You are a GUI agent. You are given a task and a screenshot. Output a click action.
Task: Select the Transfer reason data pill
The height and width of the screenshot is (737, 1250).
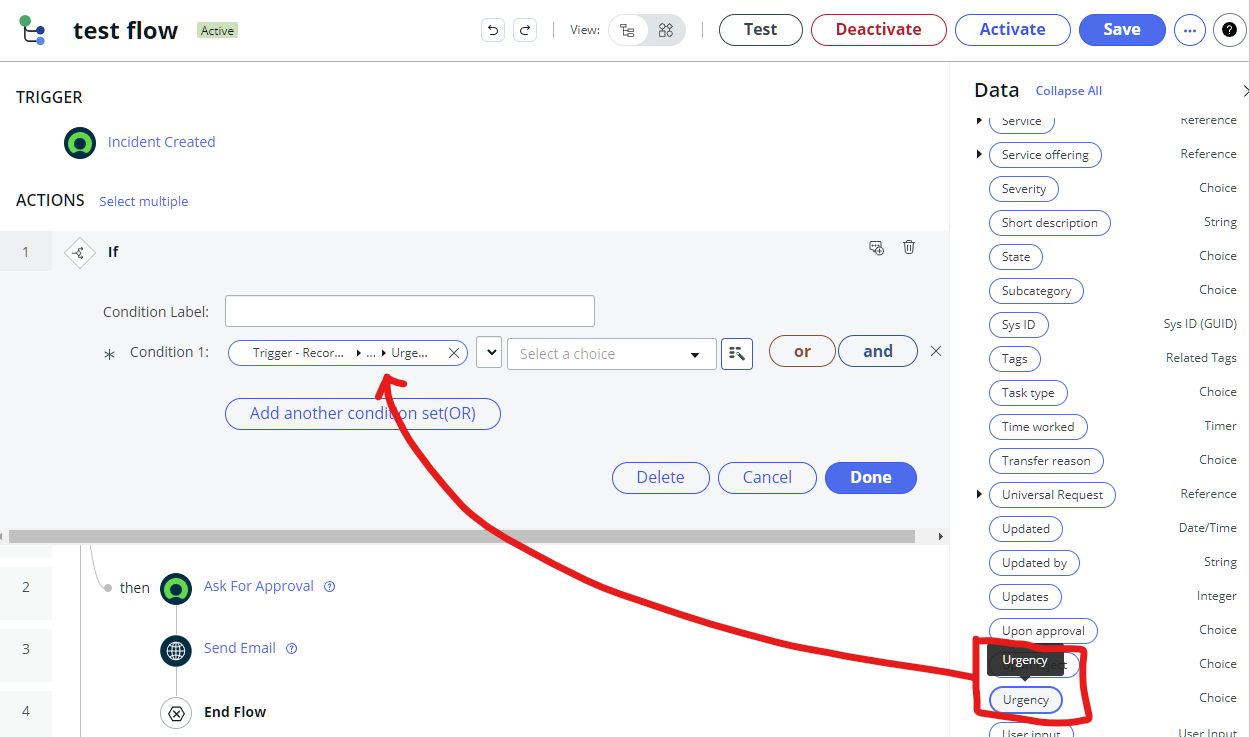pos(1046,461)
